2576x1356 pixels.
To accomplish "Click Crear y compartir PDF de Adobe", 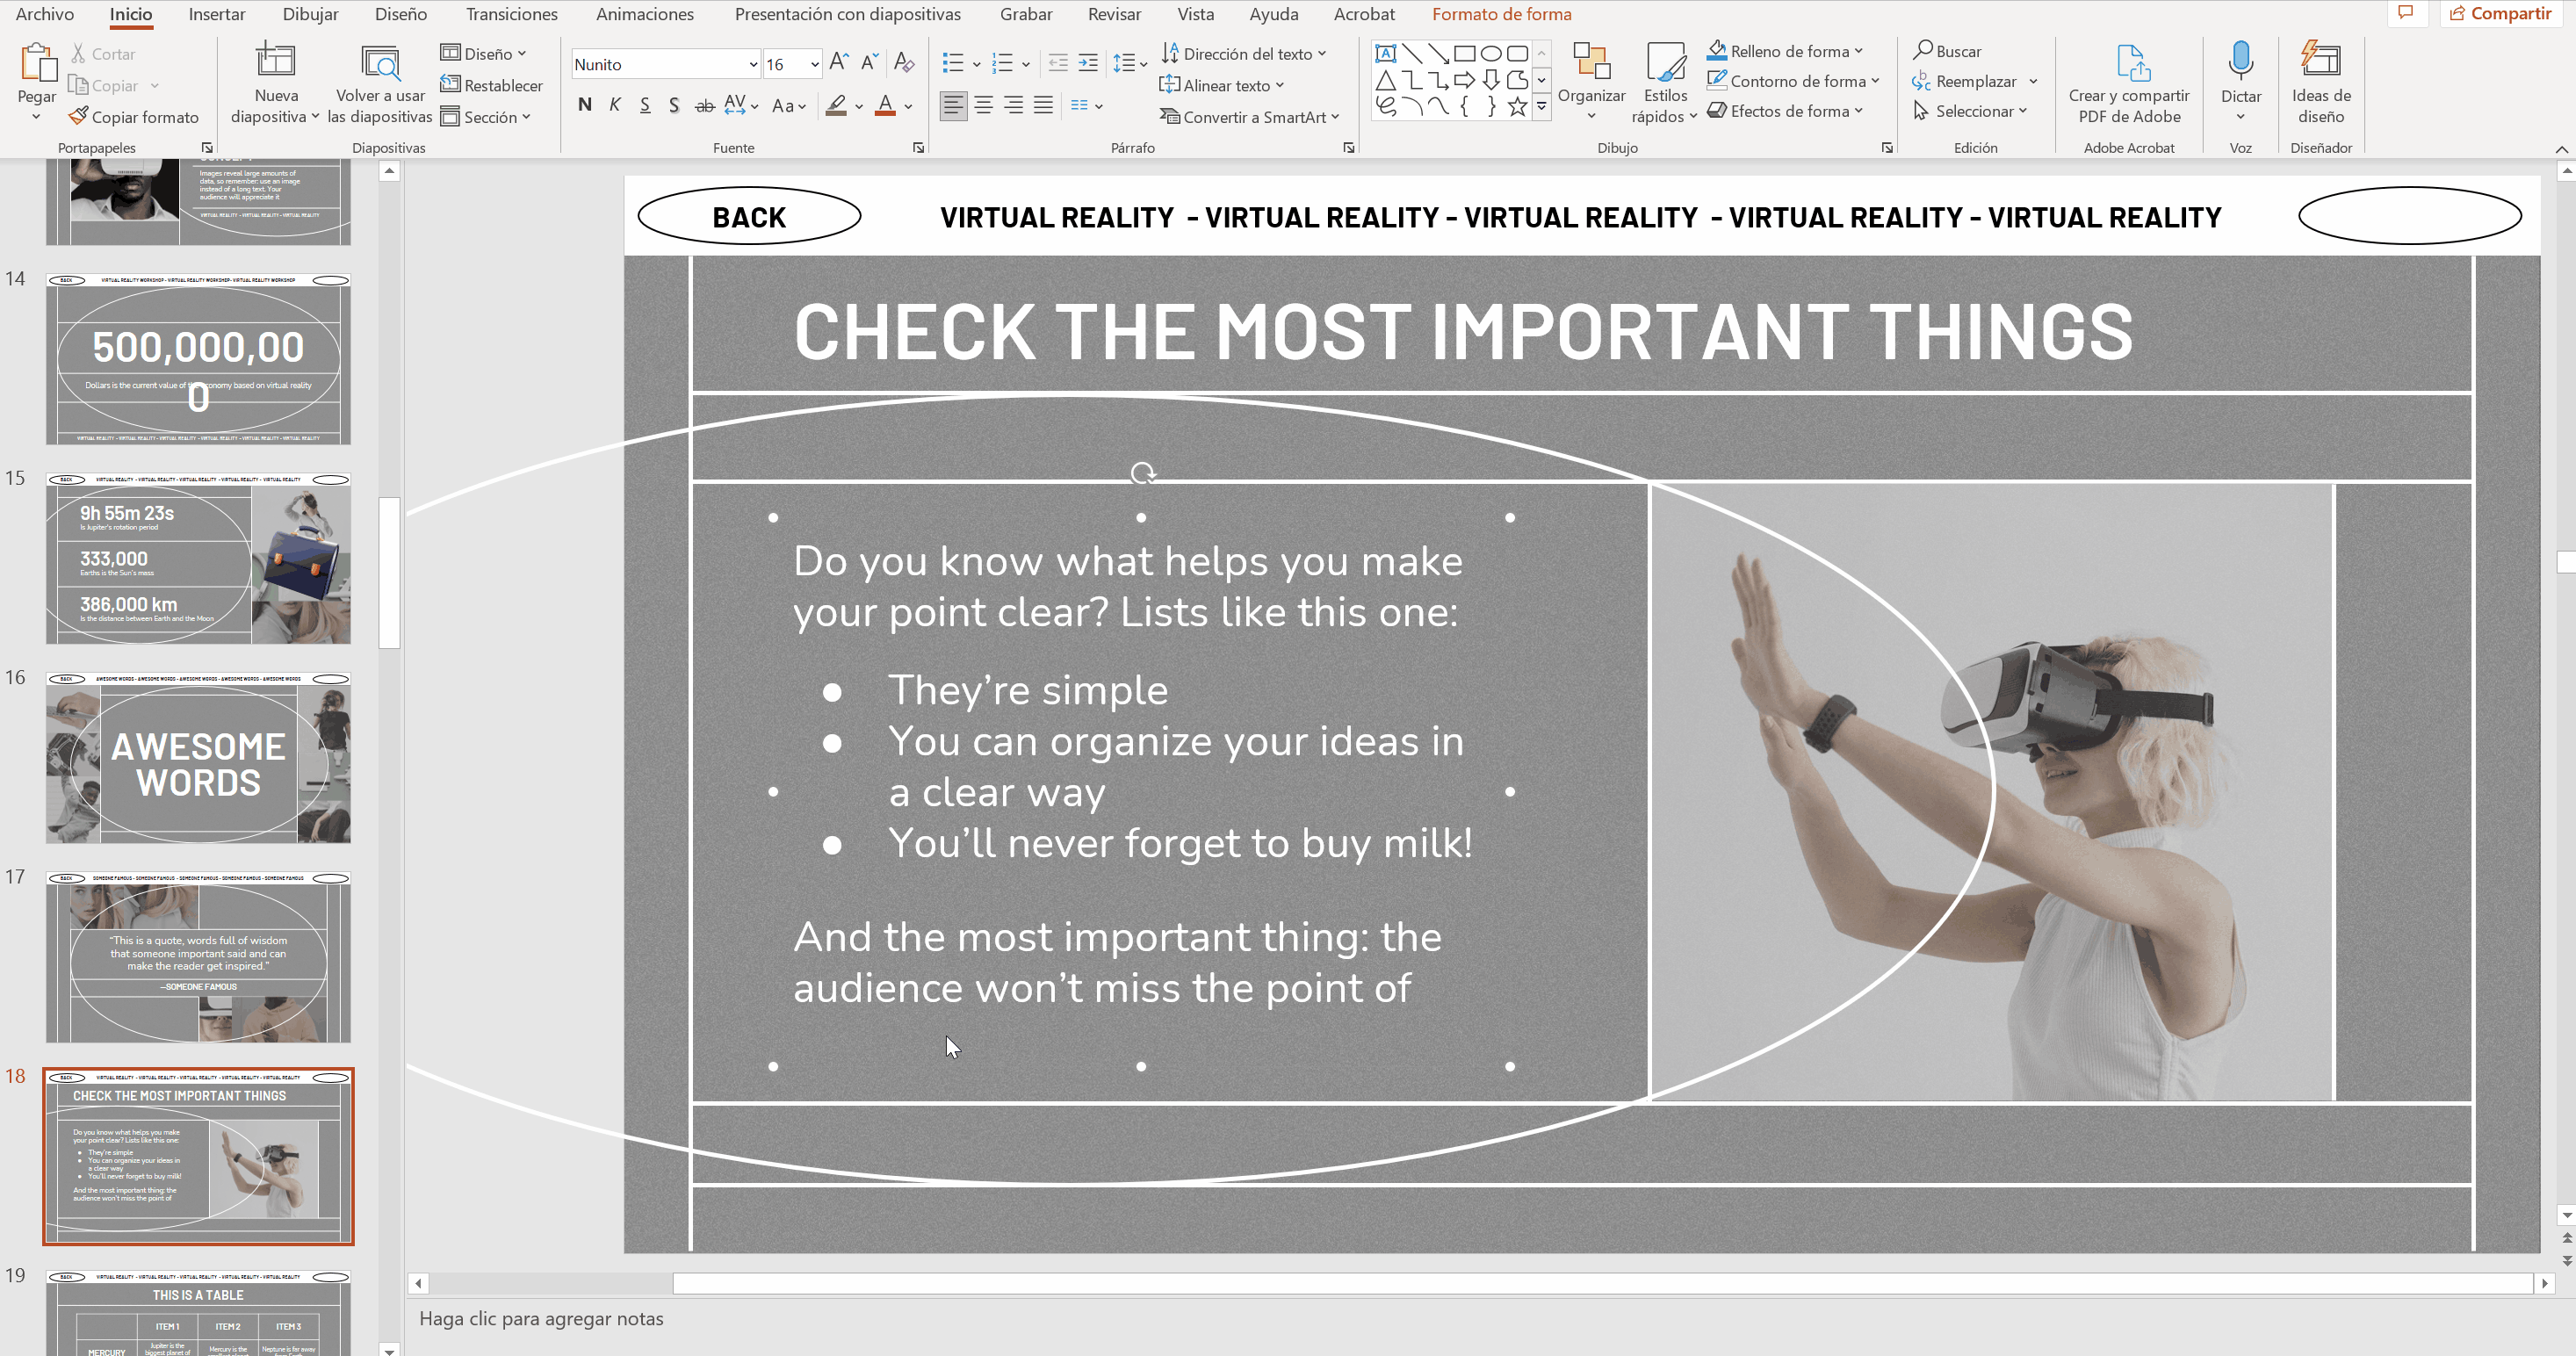I will 2129,84.
